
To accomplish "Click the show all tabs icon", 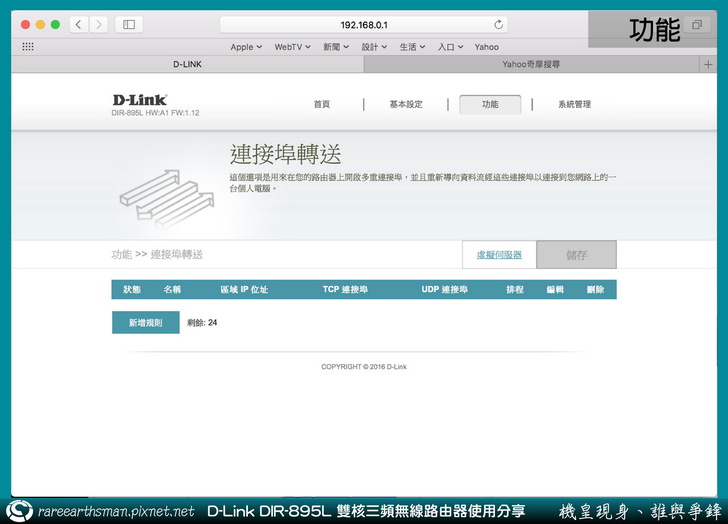I will (697, 24).
